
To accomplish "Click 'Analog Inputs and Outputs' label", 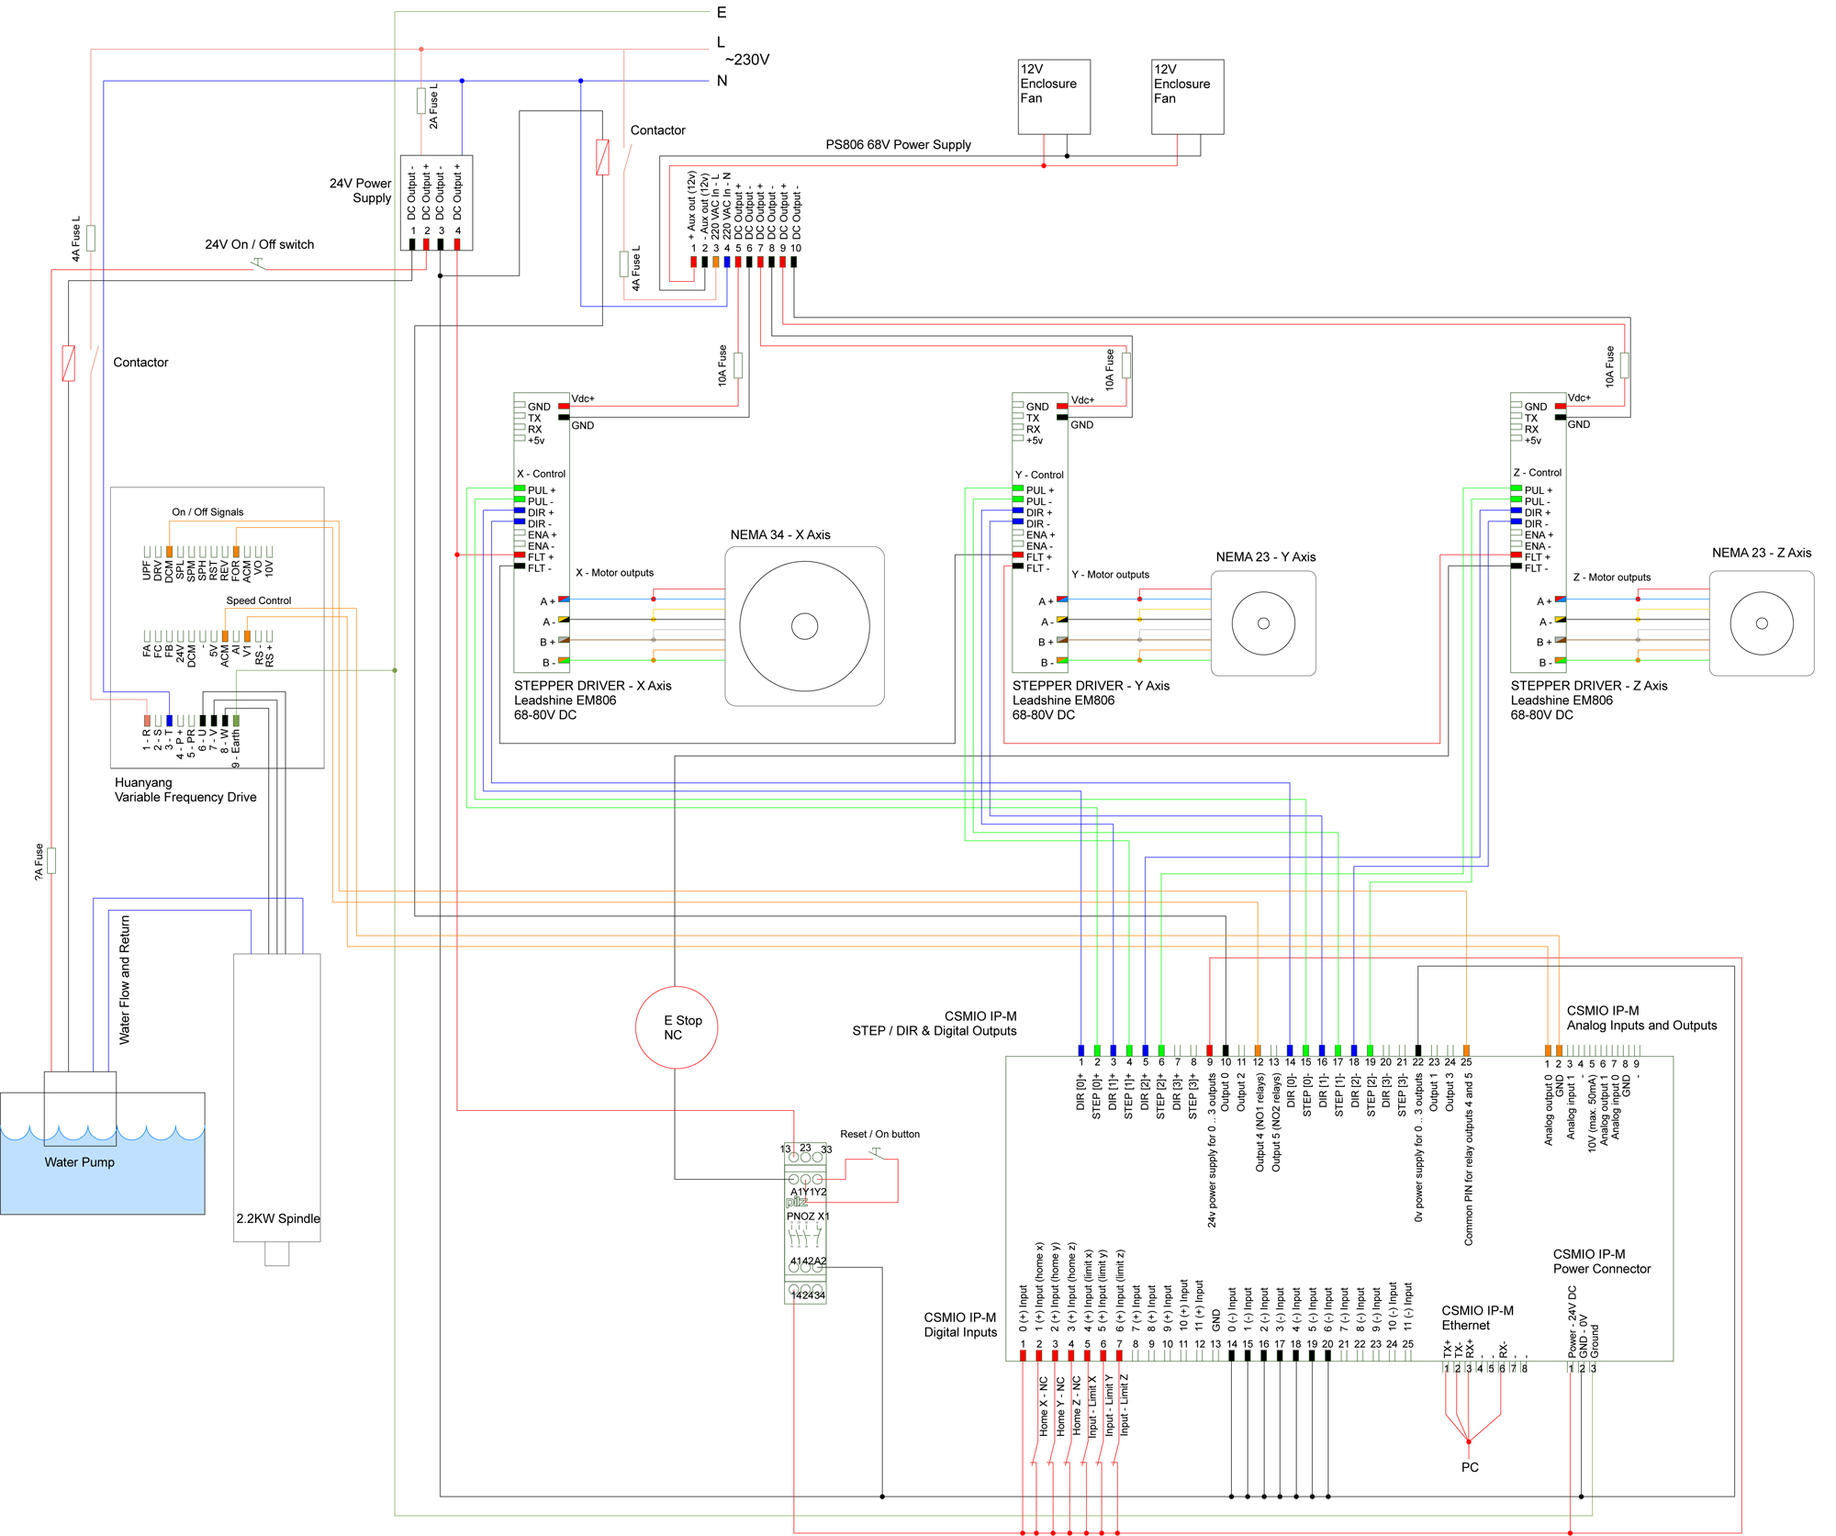I will click(1642, 1026).
